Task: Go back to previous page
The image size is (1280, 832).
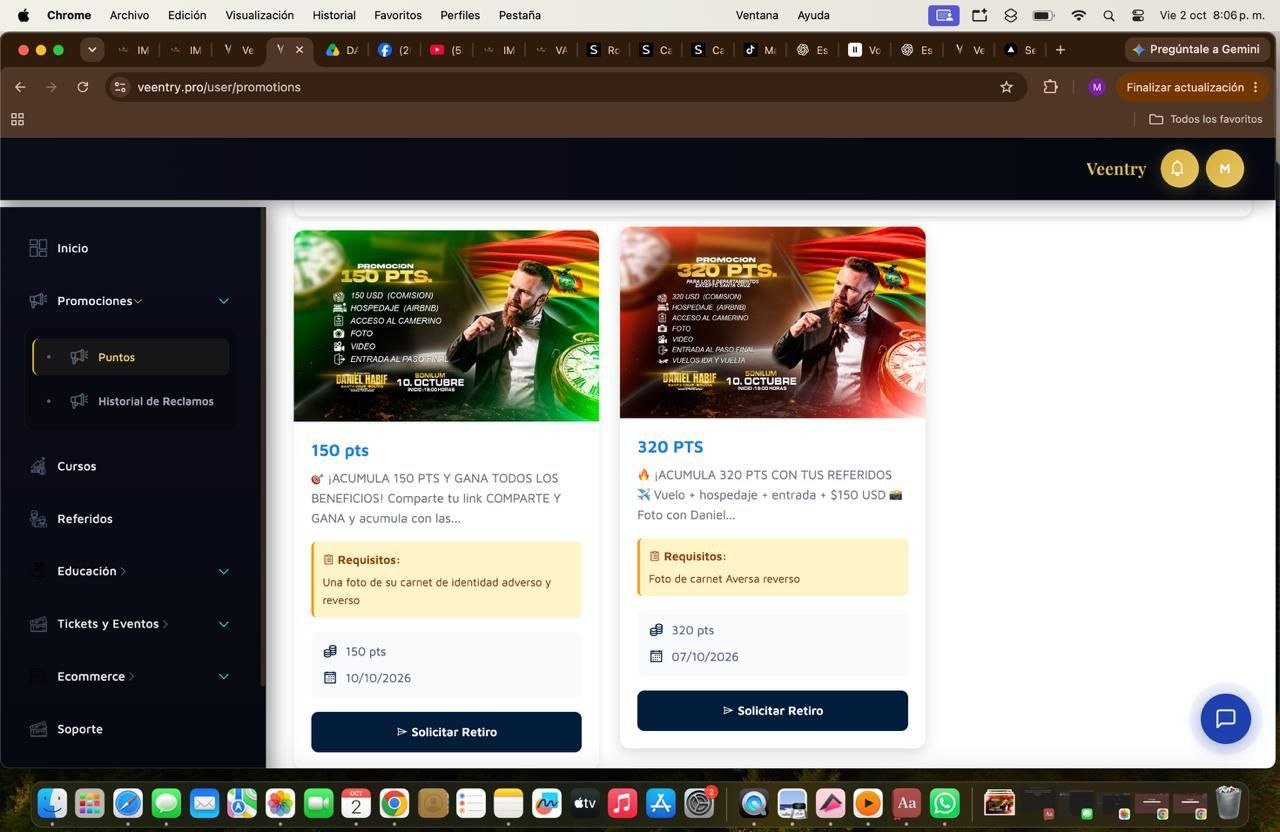Action: pyautogui.click(x=20, y=87)
